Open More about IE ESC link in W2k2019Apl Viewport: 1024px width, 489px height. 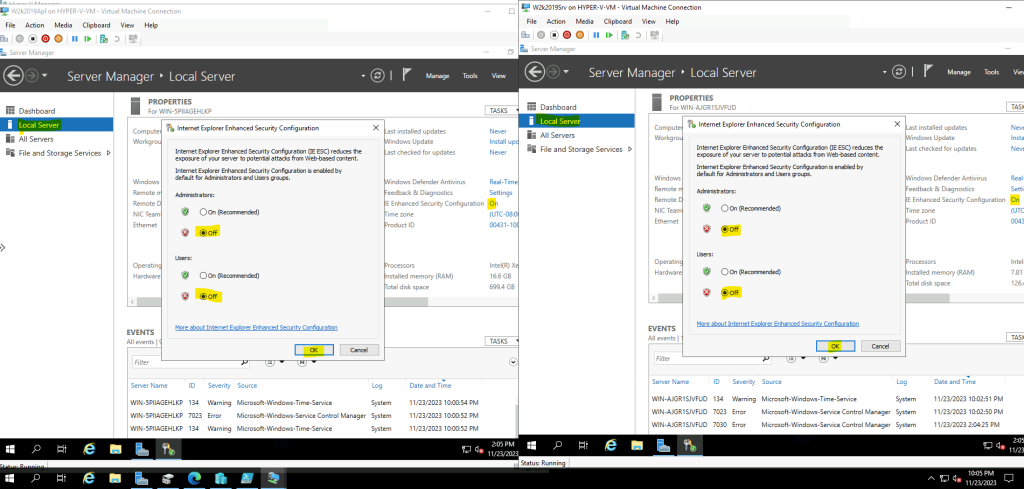point(256,327)
